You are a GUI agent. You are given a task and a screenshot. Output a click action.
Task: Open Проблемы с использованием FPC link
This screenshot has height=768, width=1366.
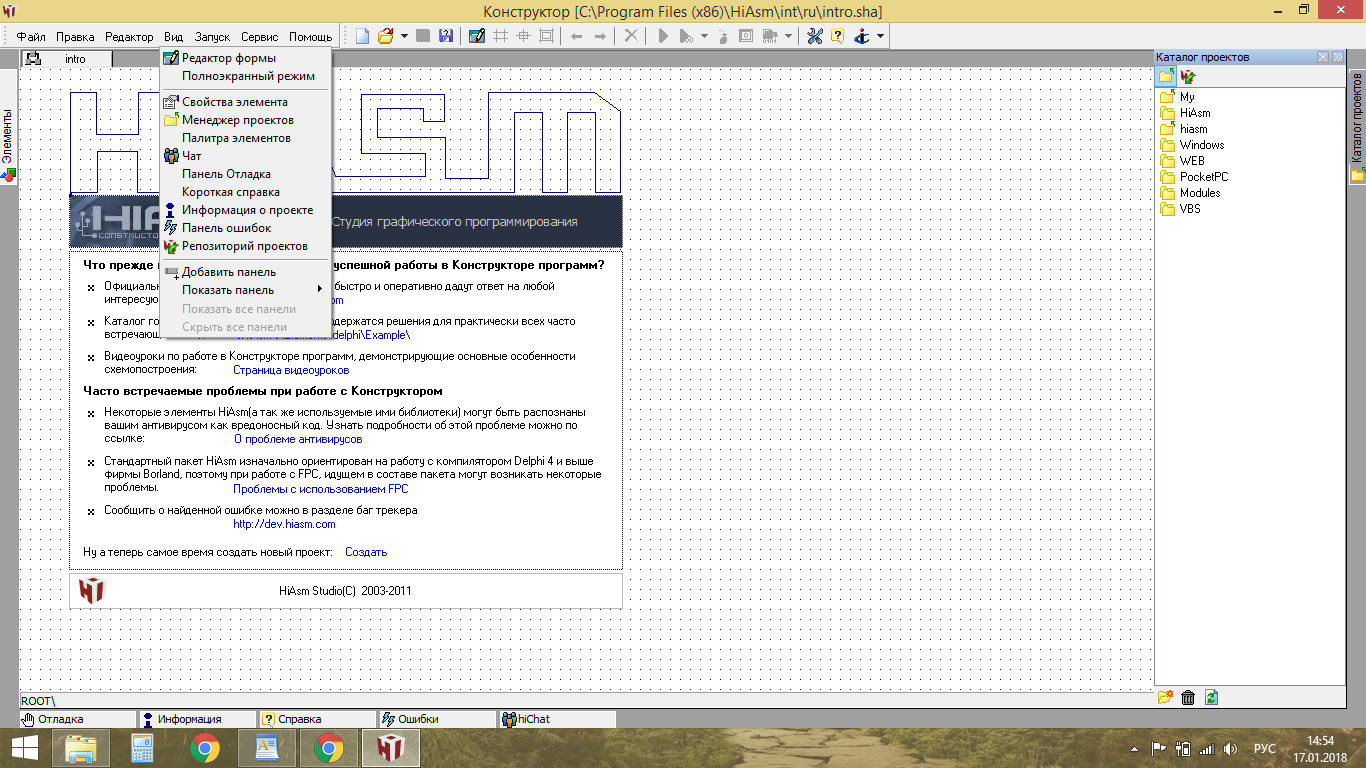coord(320,489)
